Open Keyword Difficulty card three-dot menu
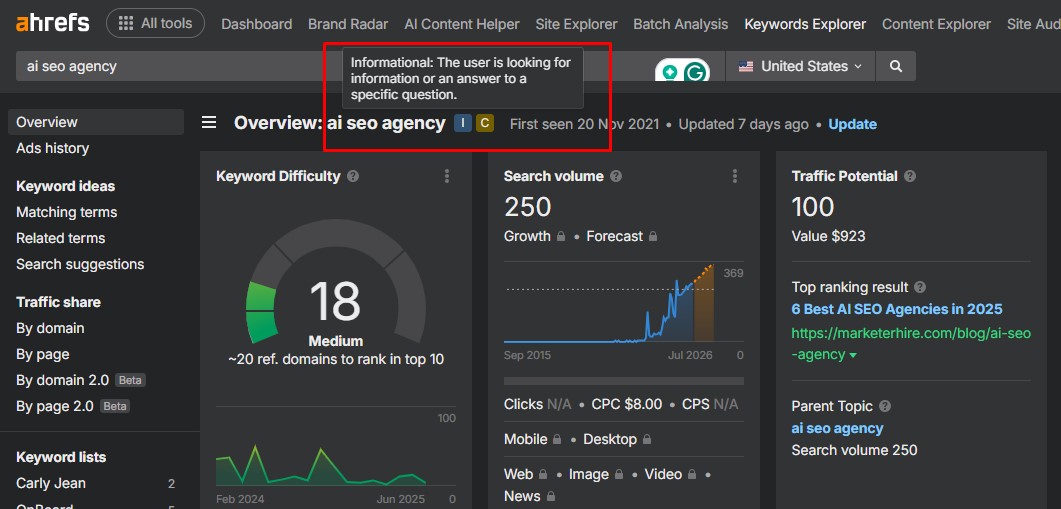The height and width of the screenshot is (509, 1061). 447,176
